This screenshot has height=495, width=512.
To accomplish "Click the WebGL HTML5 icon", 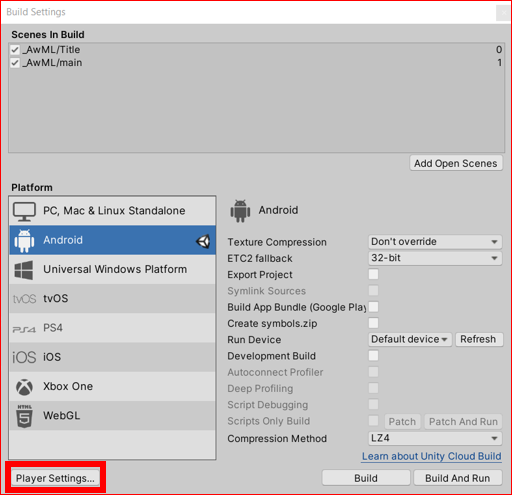I will (x=24, y=416).
